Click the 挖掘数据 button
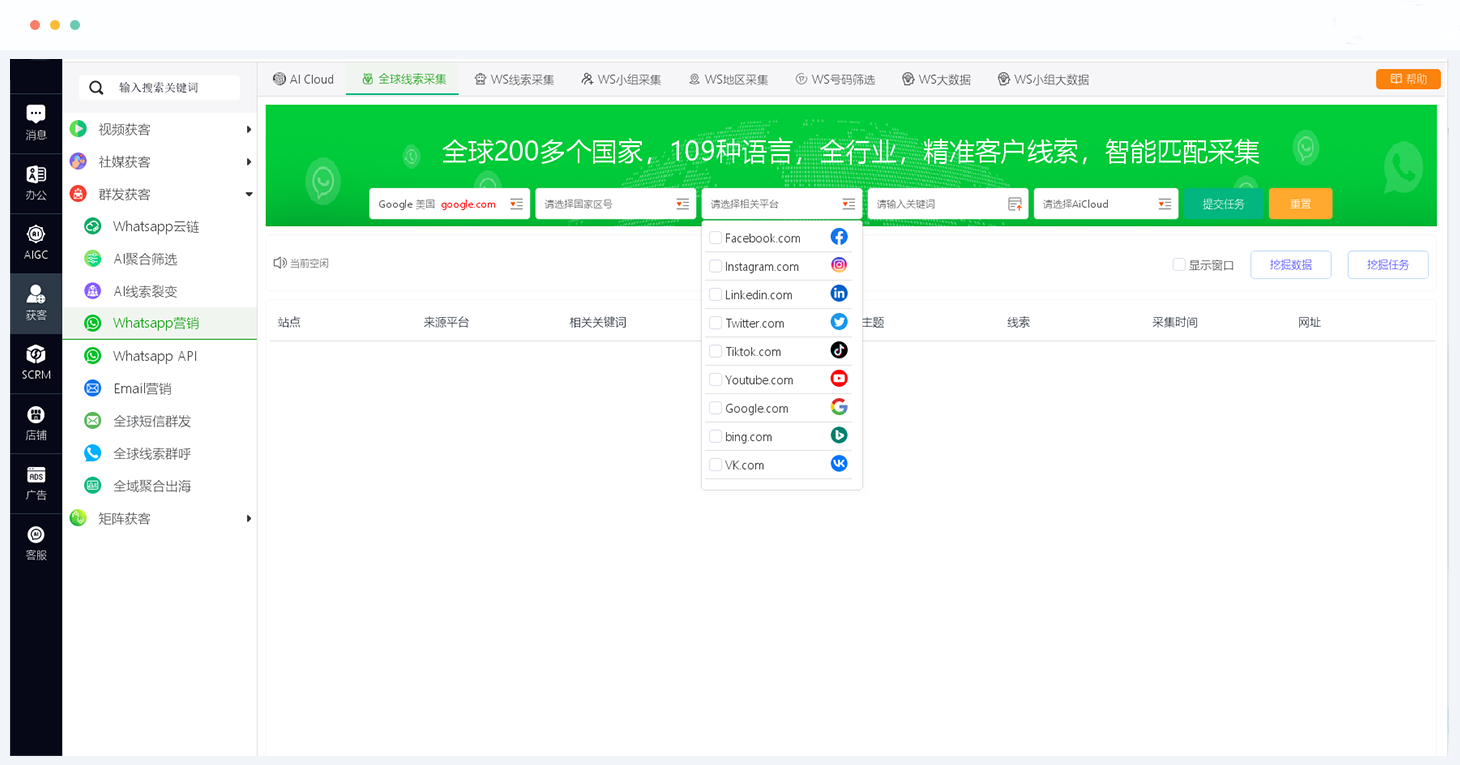1460x765 pixels. [1290, 265]
